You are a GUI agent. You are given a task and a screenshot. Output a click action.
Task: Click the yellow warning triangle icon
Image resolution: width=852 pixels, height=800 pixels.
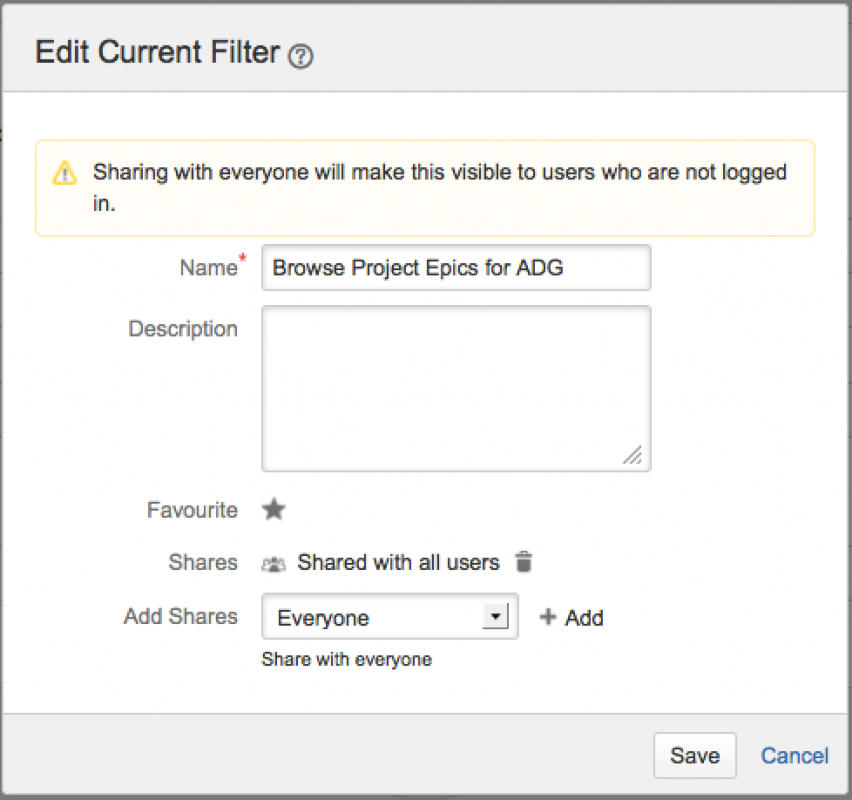(x=64, y=173)
